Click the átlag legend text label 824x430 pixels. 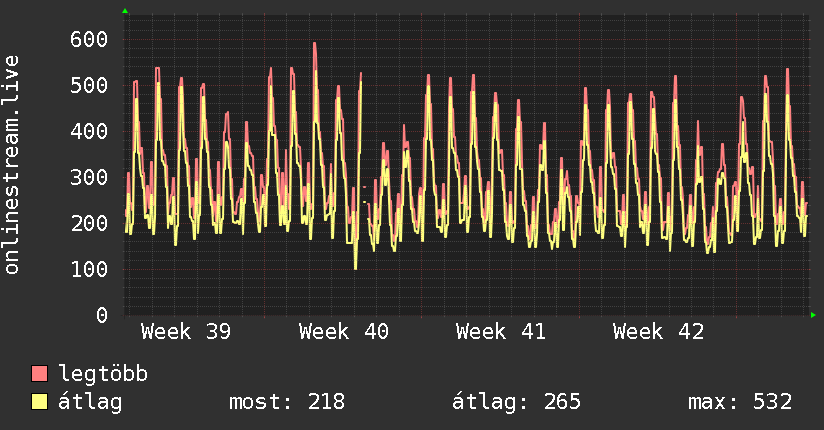click(91, 402)
